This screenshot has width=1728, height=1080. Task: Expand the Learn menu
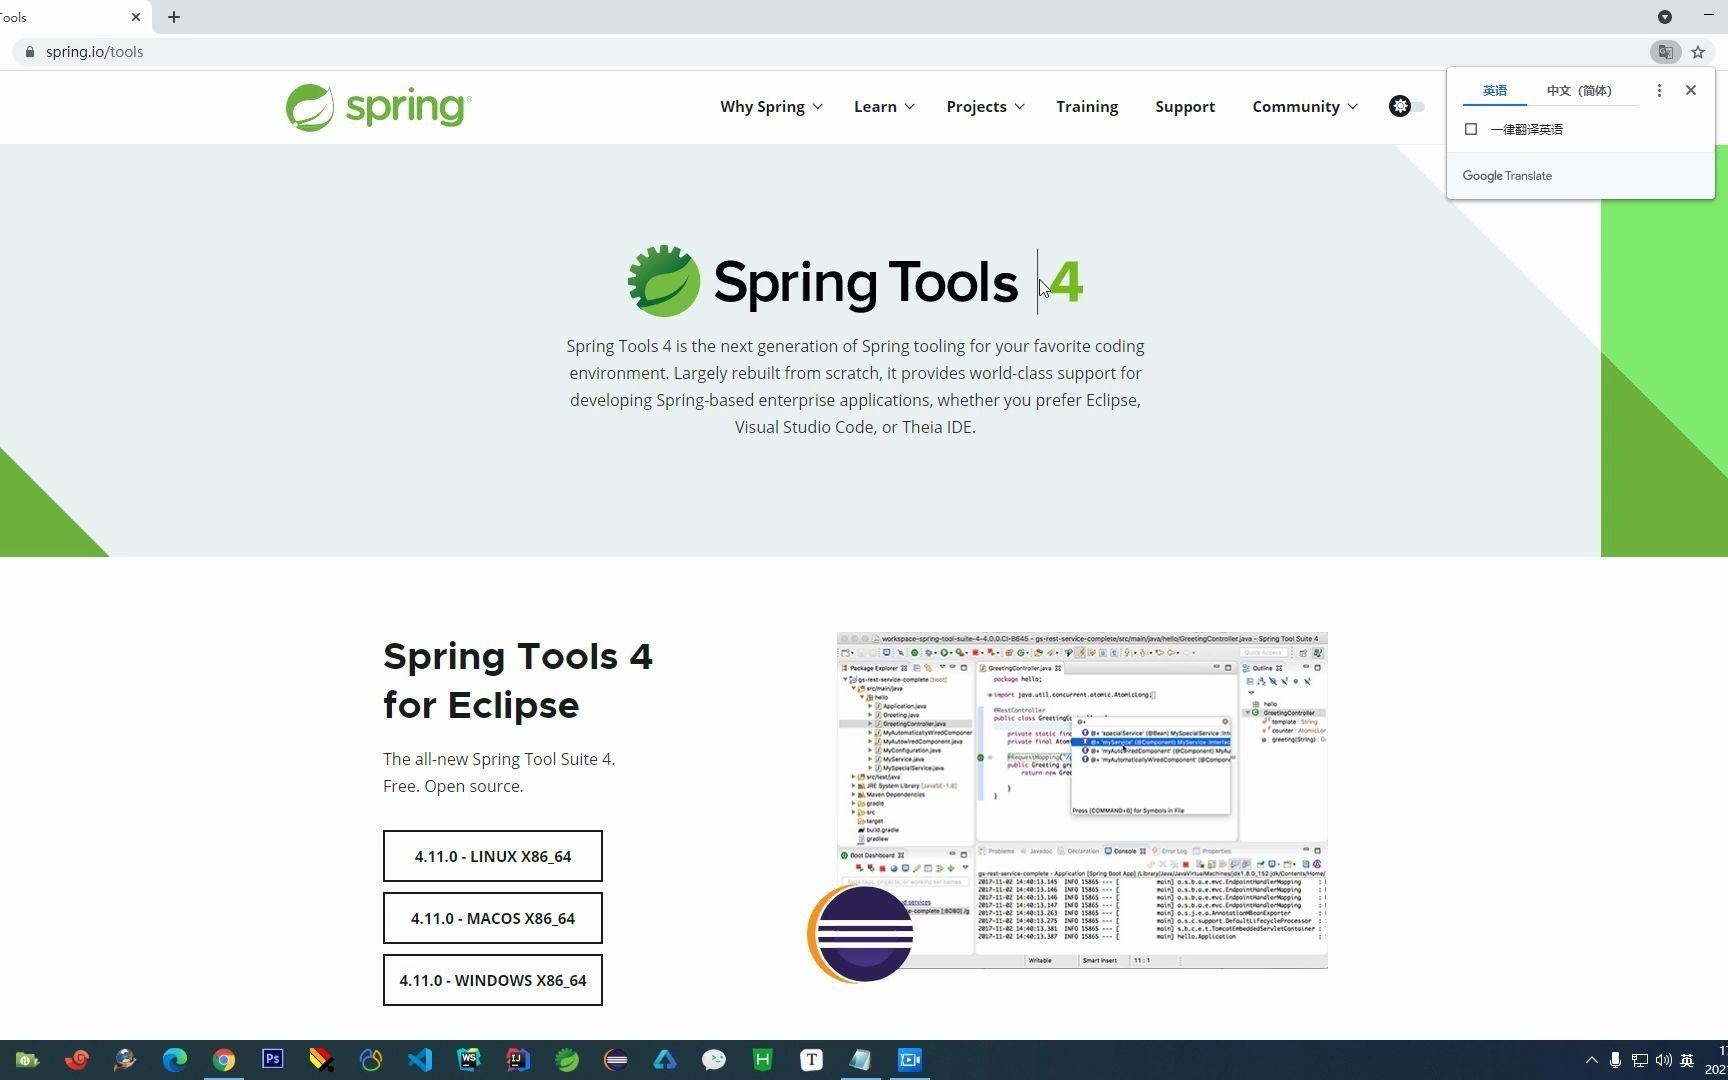[884, 107]
